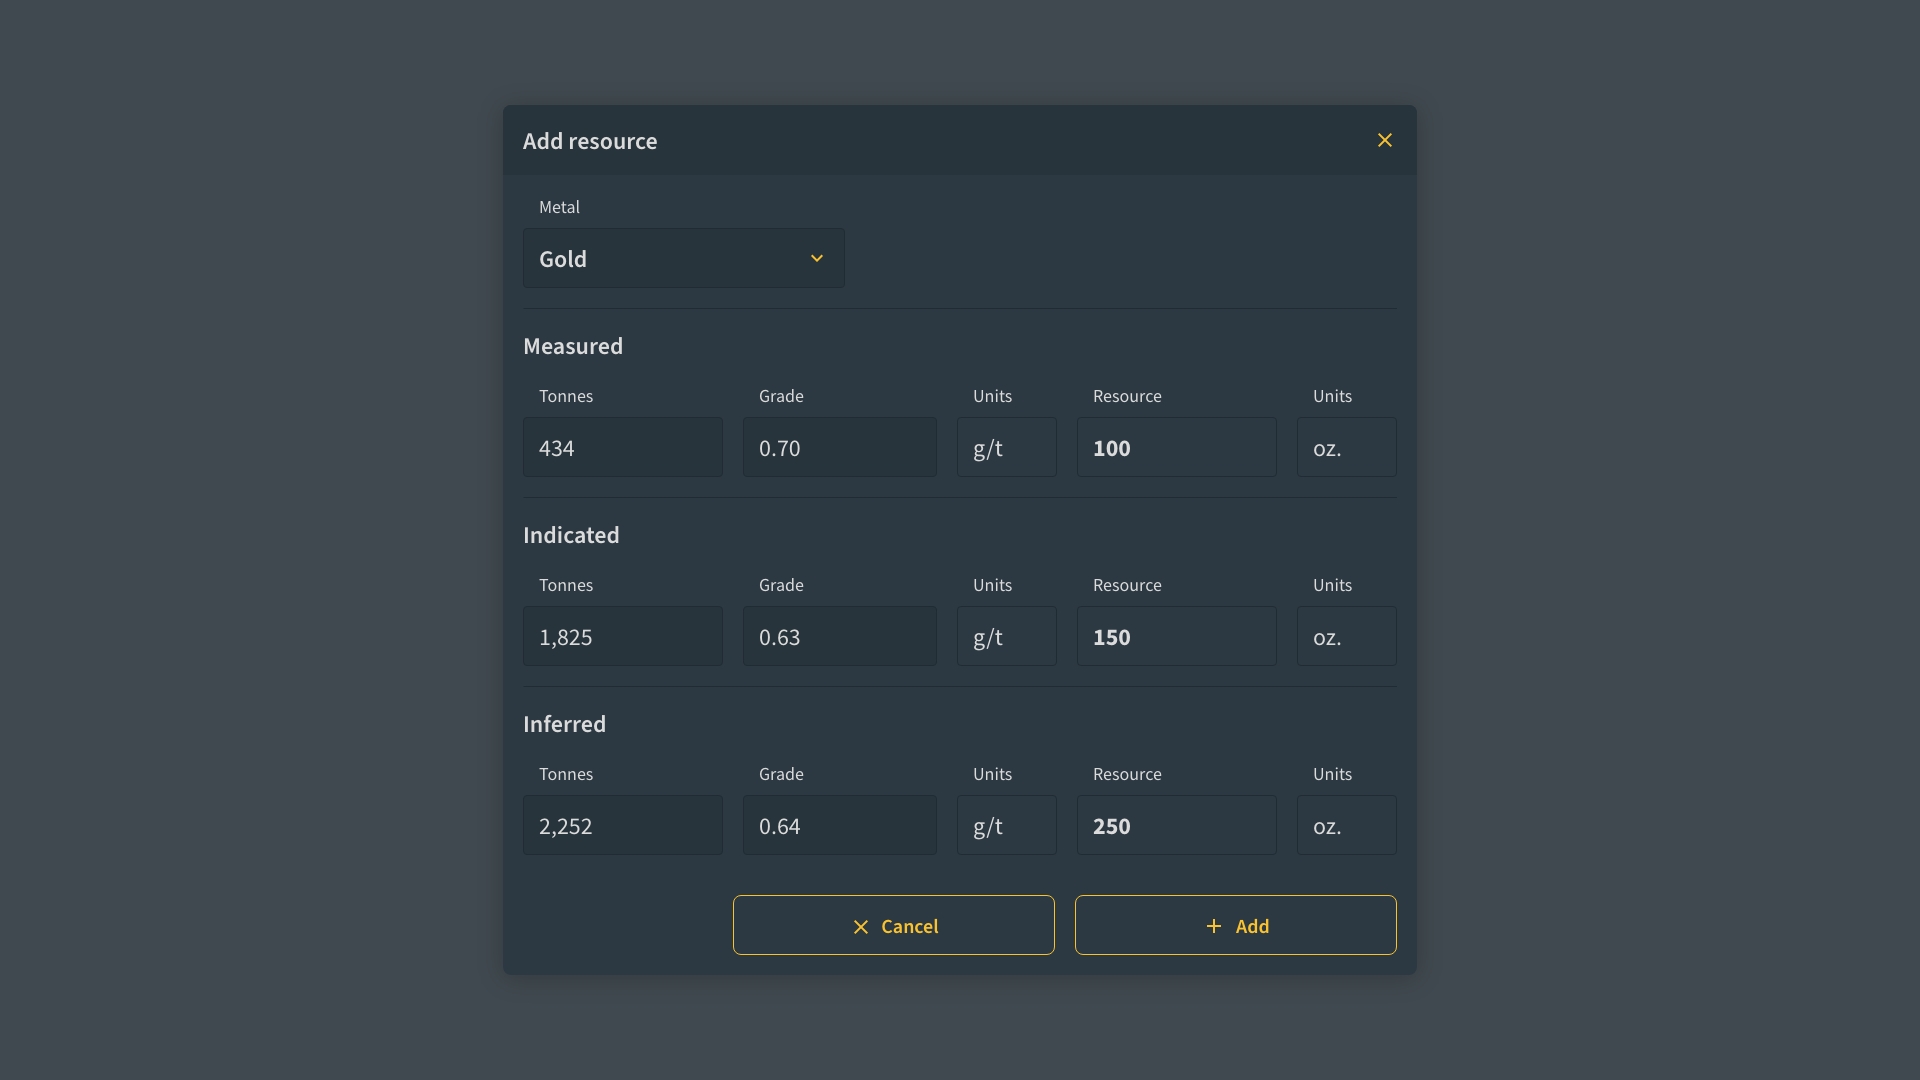Select the Inferred grade Units g/t box

click(x=1006, y=825)
